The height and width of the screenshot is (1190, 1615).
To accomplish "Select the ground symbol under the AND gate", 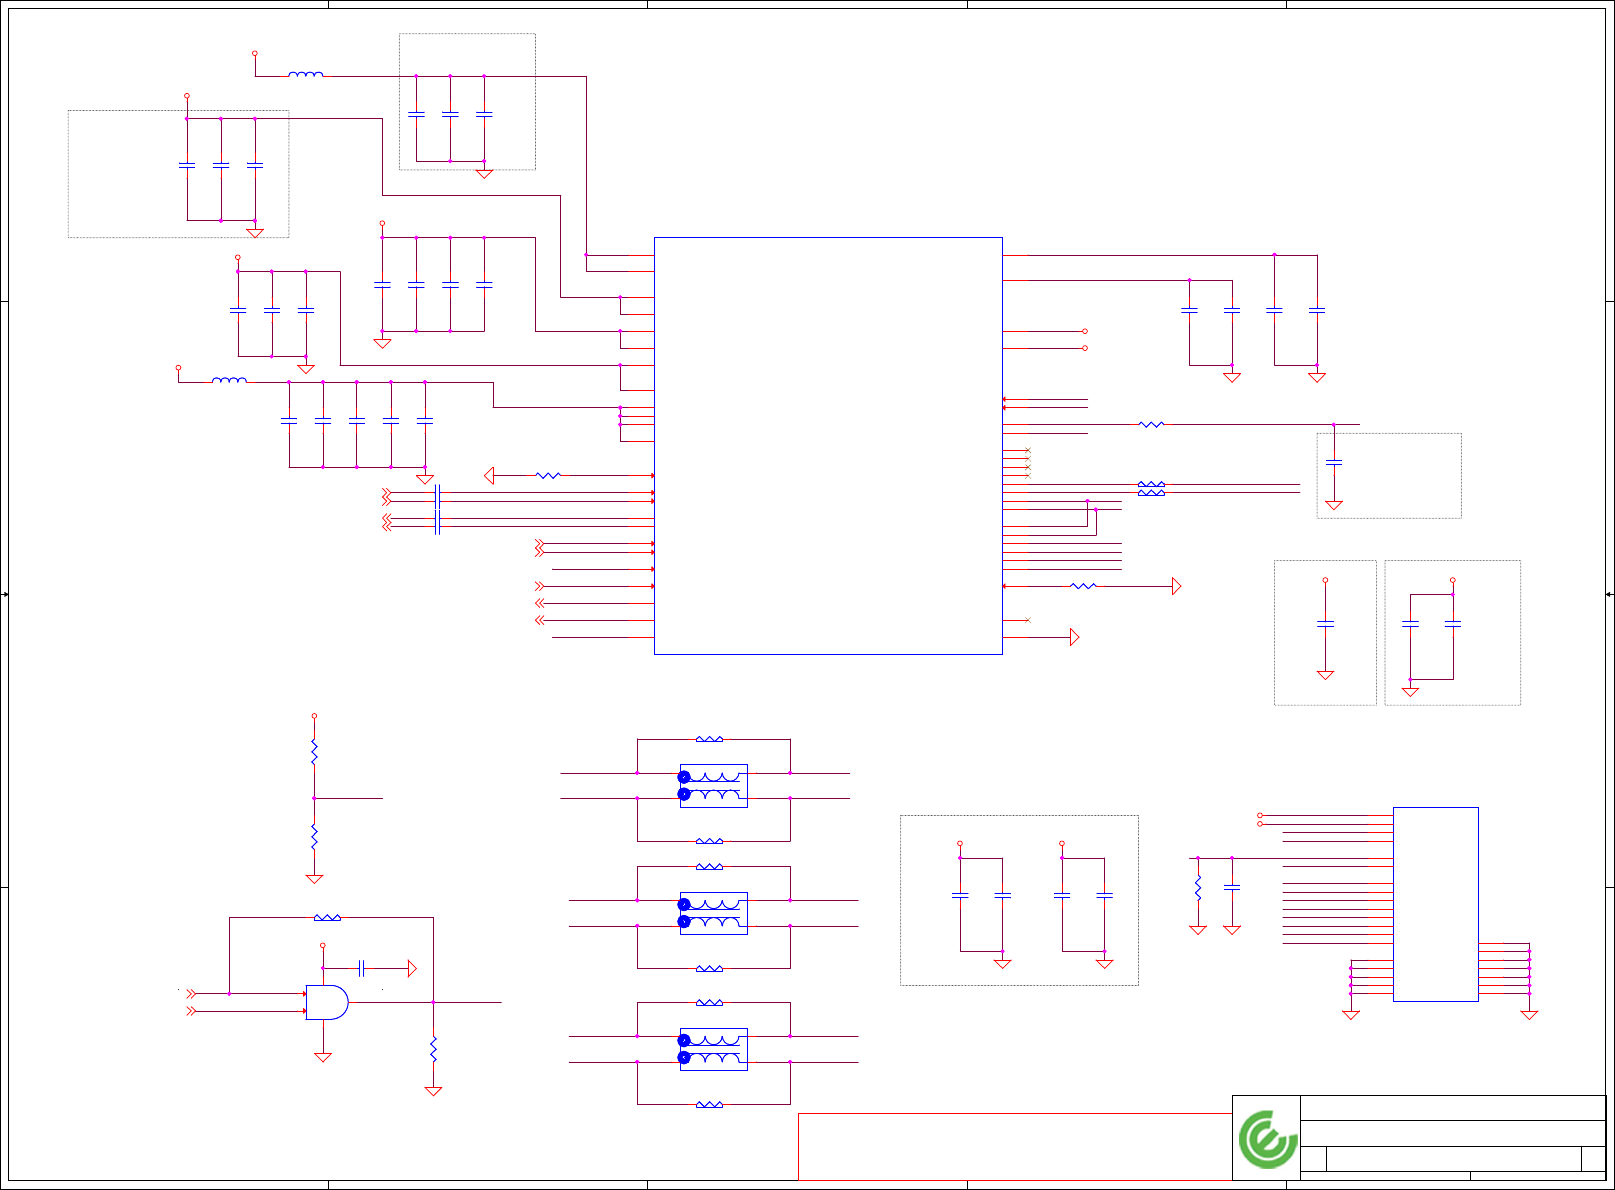I will [x=323, y=1056].
